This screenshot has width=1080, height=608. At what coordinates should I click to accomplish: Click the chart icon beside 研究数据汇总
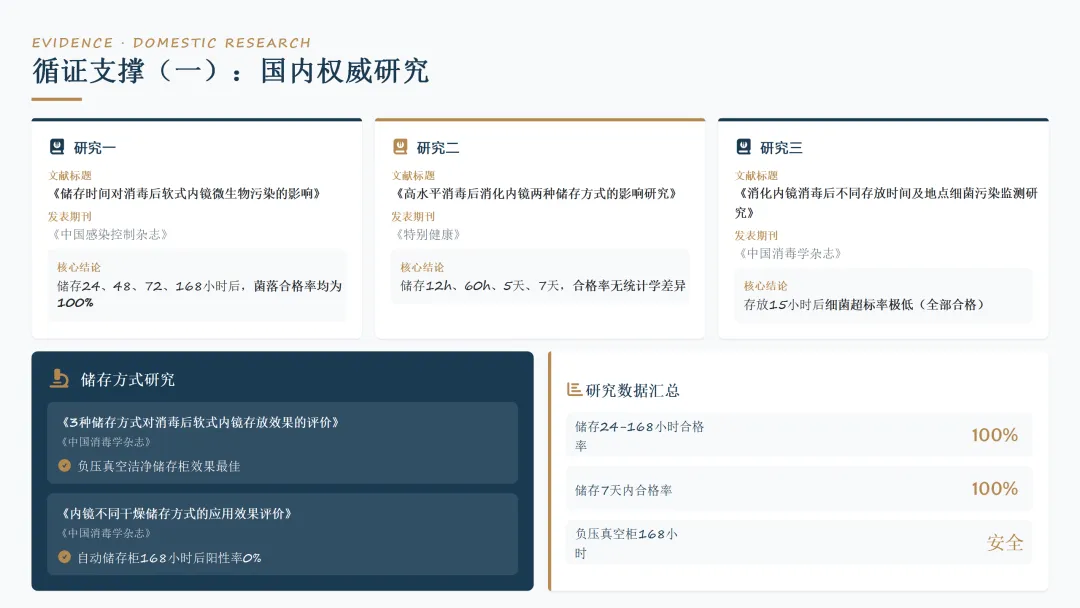574,390
